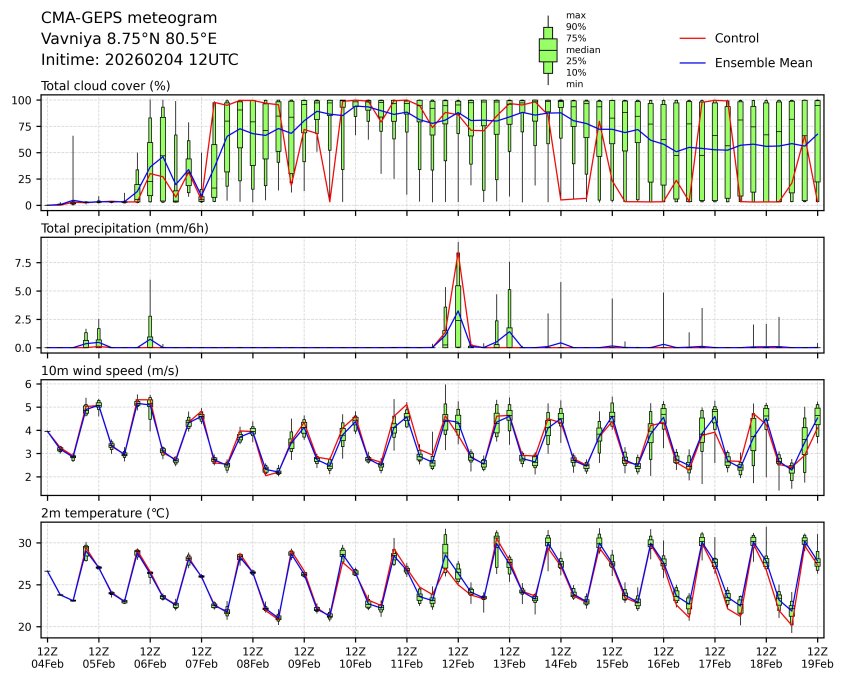Click the 'Total precipitation (mm/6h)' panel title
This screenshot has width=845, height=681.
click(117, 229)
